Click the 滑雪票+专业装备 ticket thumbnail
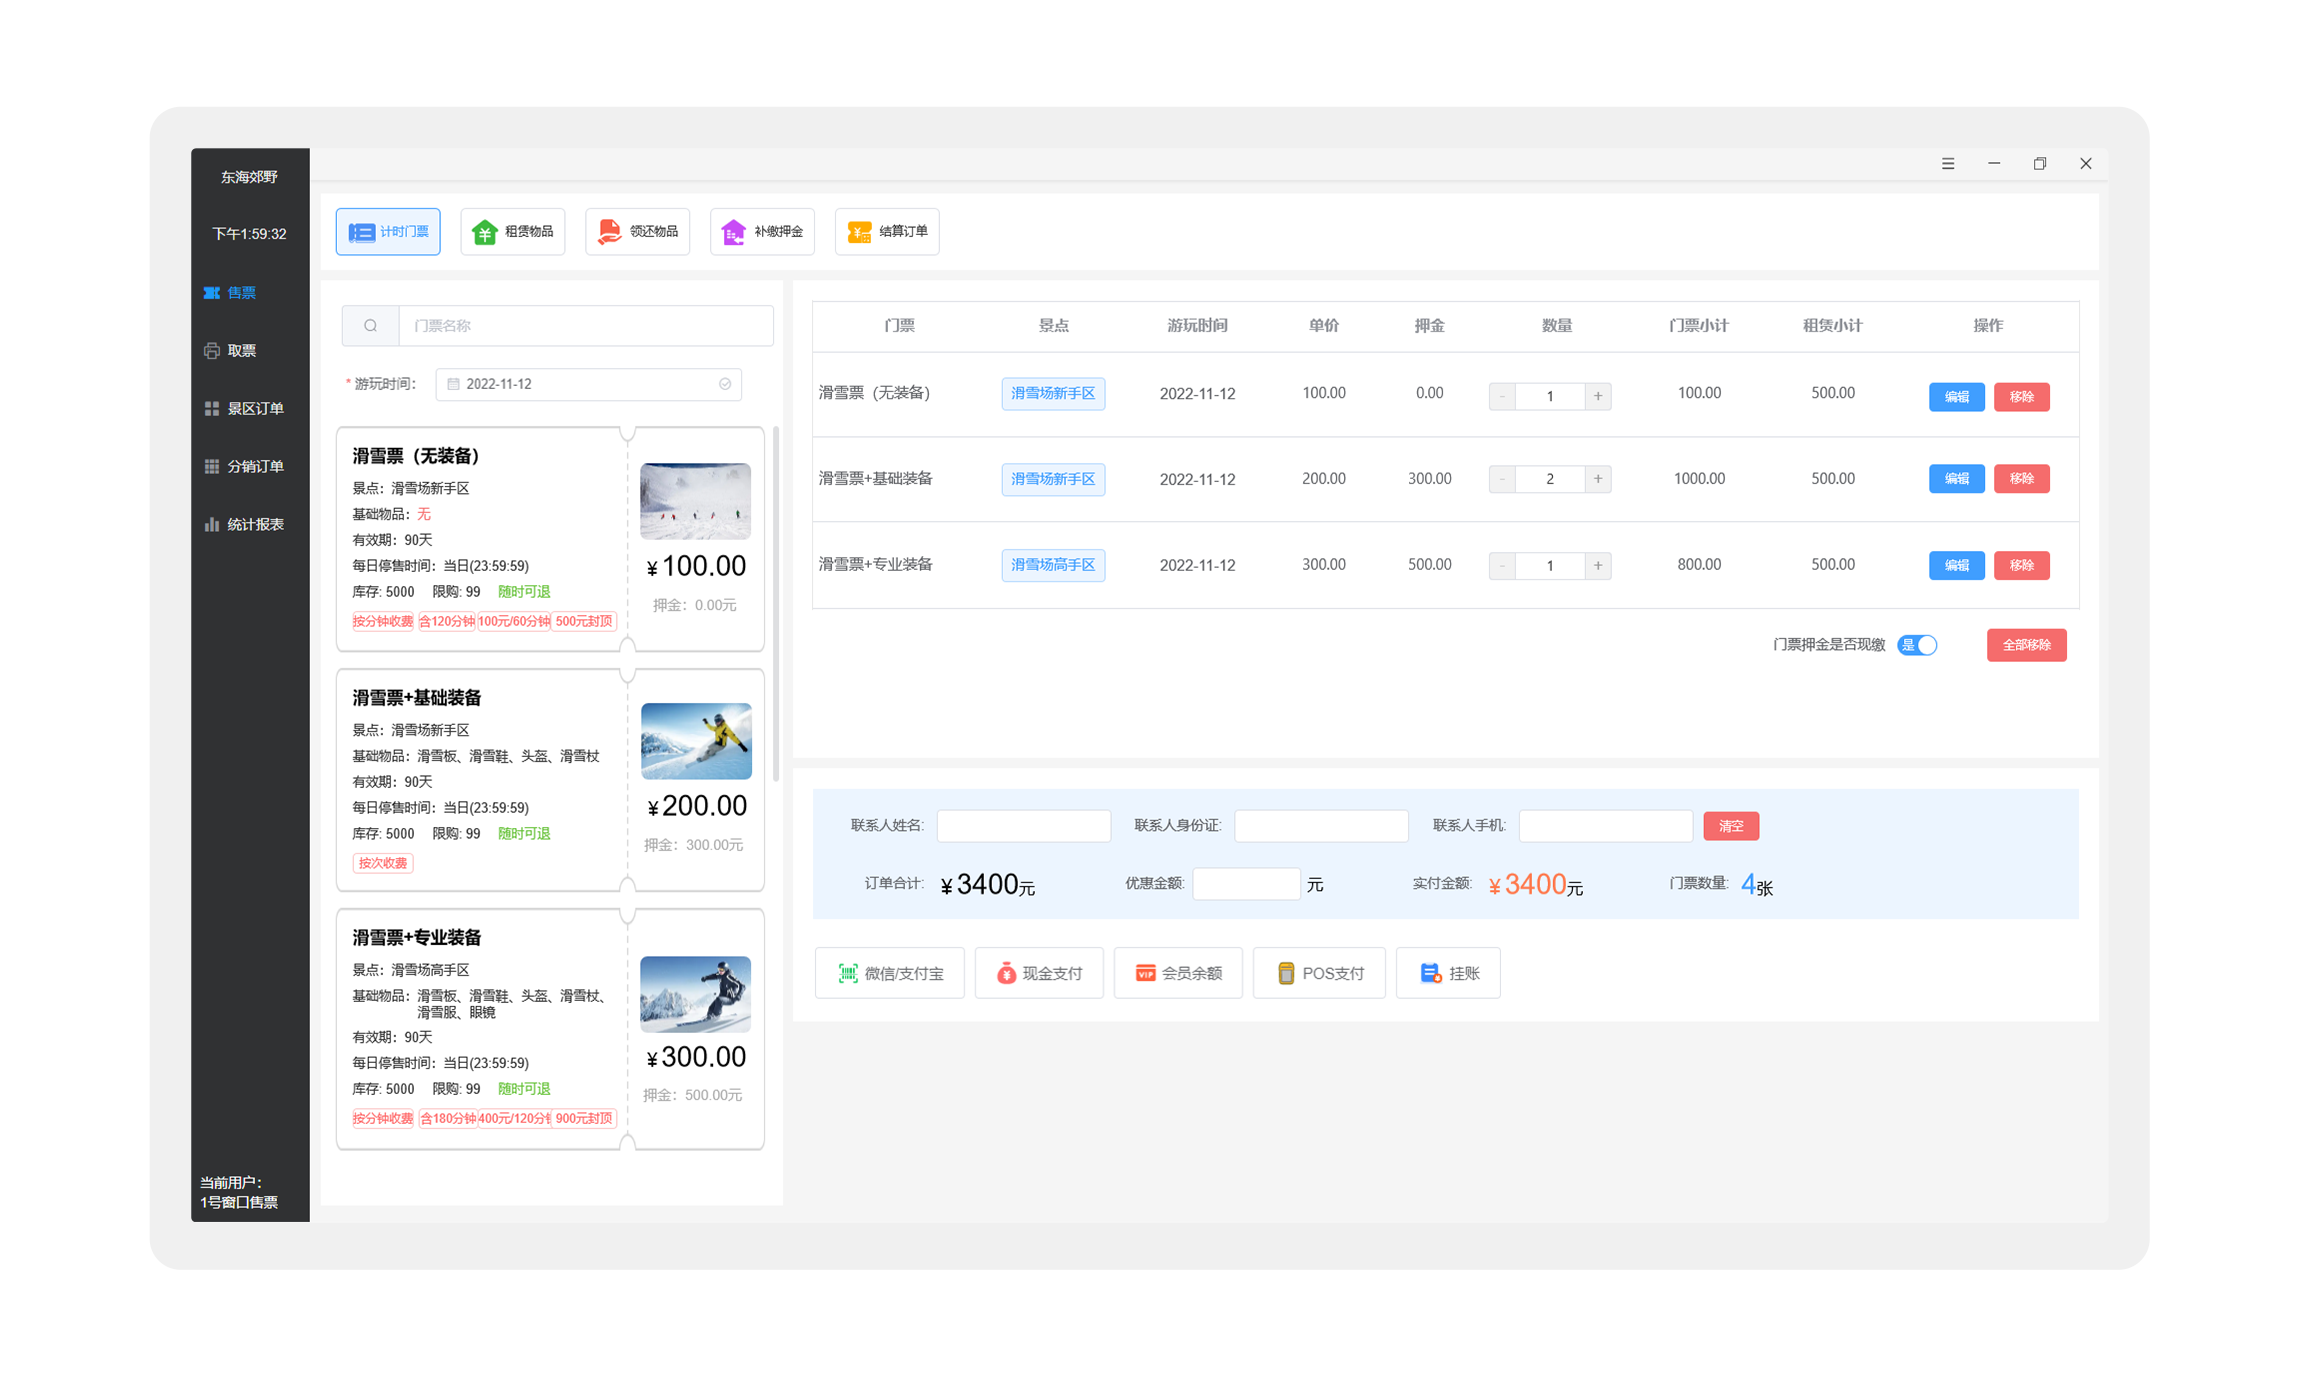The width and height of the screenshot is (2300, 1400). (x=696, y=994)
